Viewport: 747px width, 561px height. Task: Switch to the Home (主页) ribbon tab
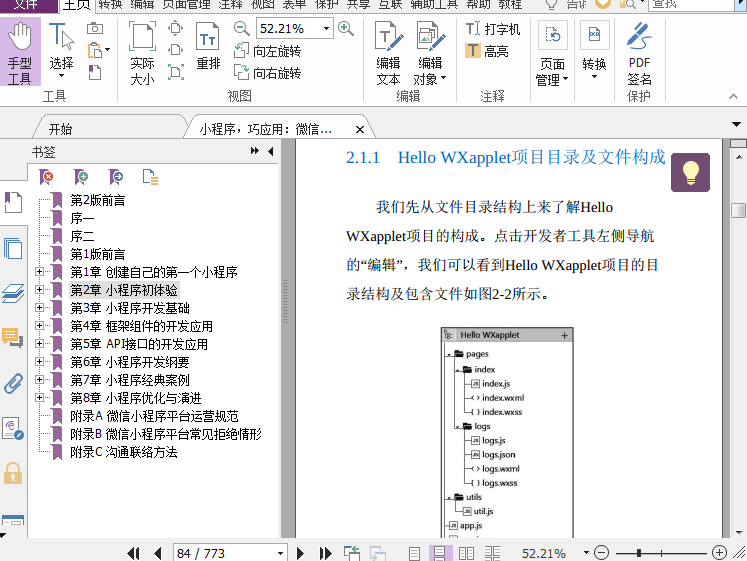[77, 5]
